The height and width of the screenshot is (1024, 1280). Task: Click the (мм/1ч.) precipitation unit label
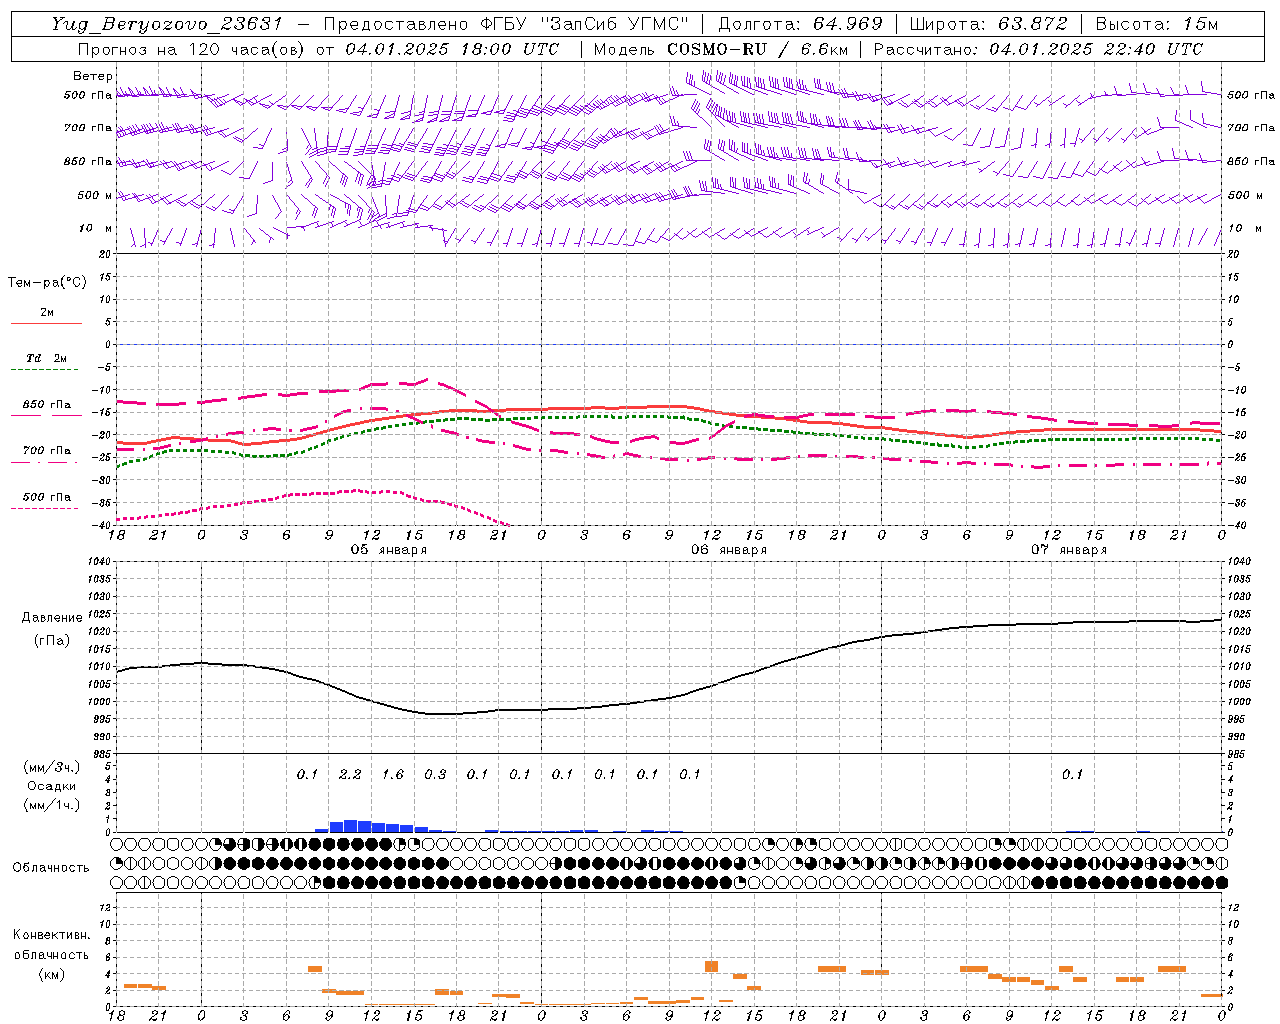click(x=52, y=806)
